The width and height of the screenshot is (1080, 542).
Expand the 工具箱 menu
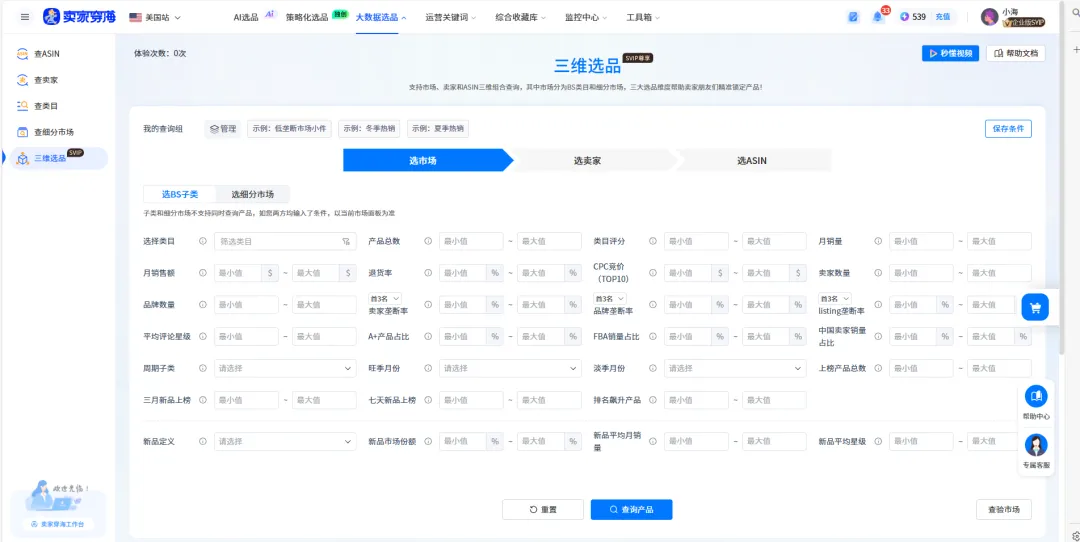point(643,17)
